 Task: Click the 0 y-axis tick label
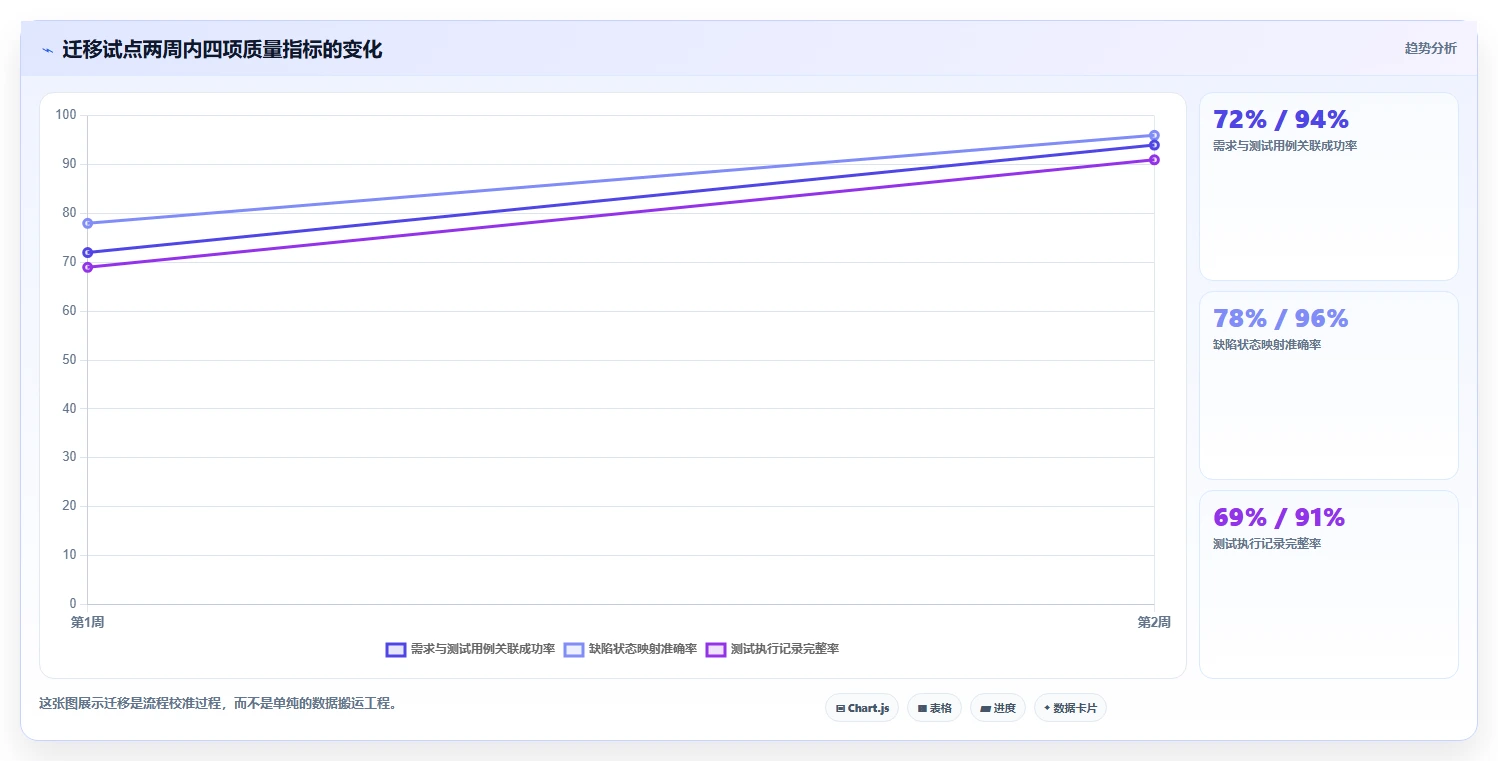[73, 604]
